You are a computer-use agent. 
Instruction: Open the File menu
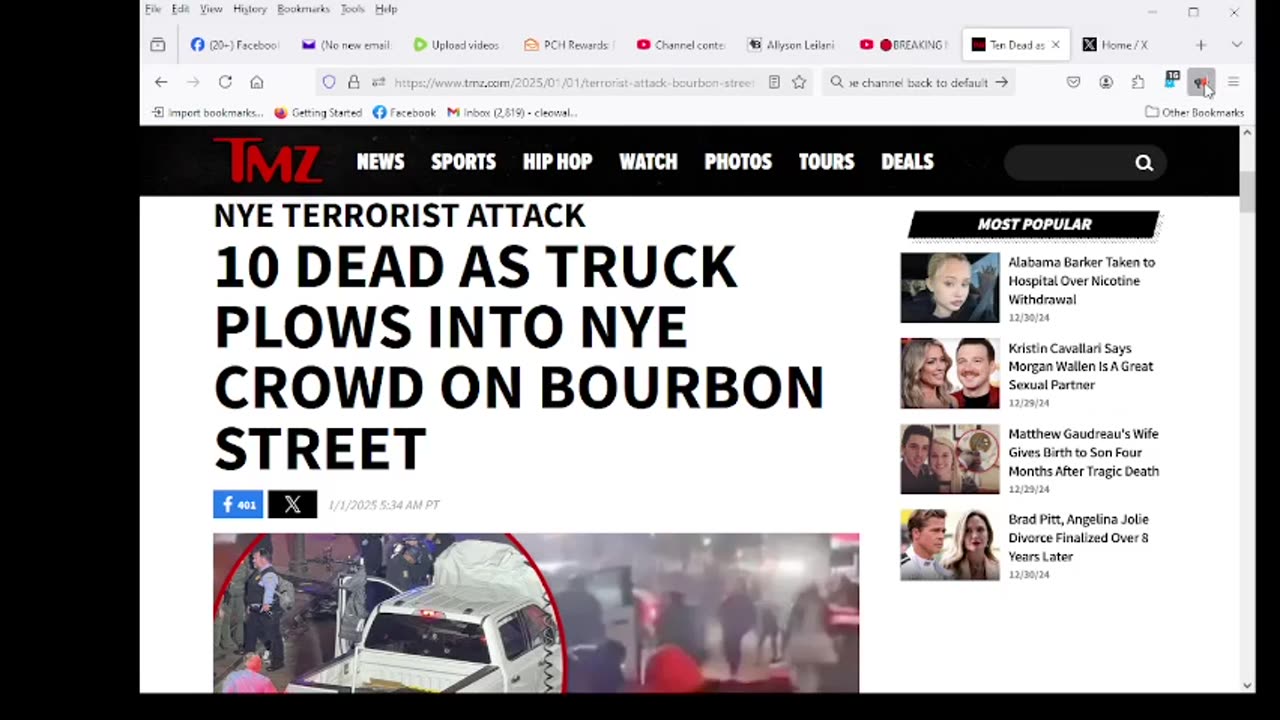pyautogui.click(x=153, y=9)
